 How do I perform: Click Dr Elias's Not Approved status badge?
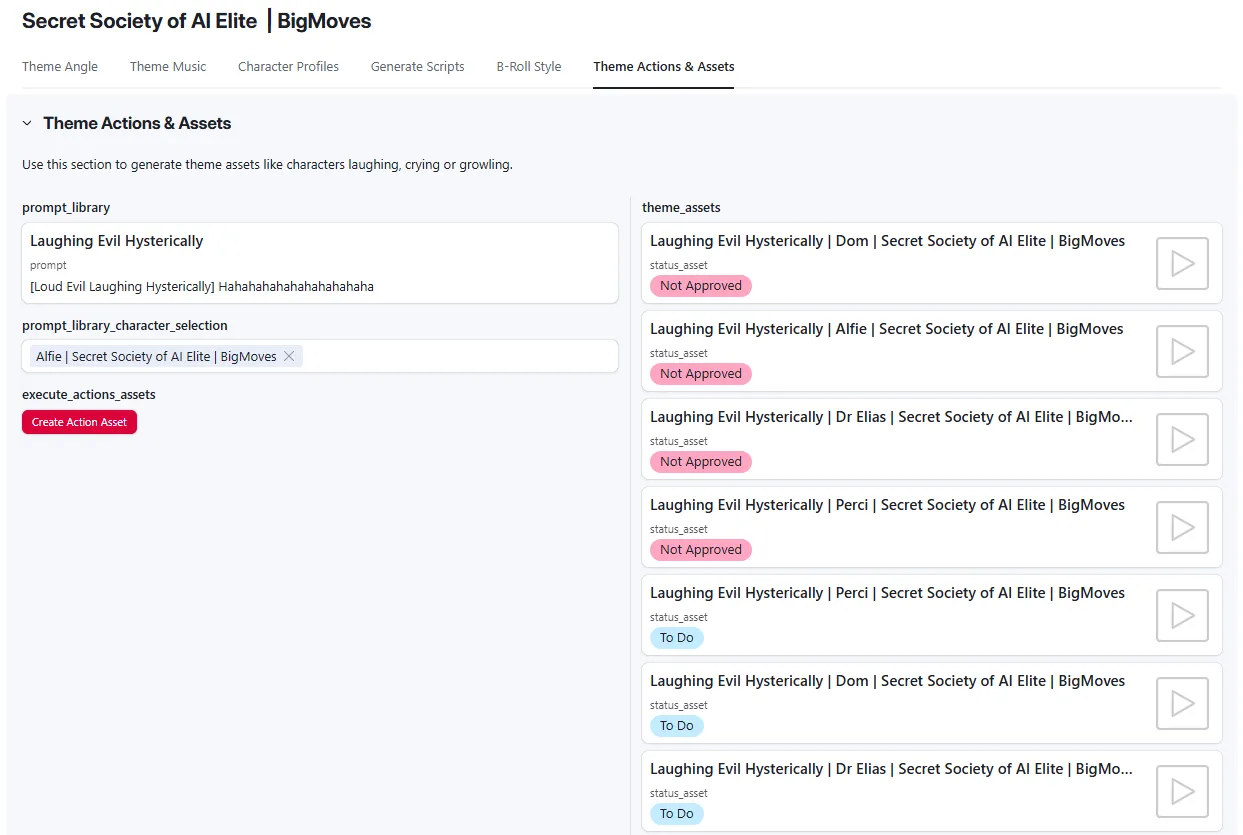click(x=700, y=462)
